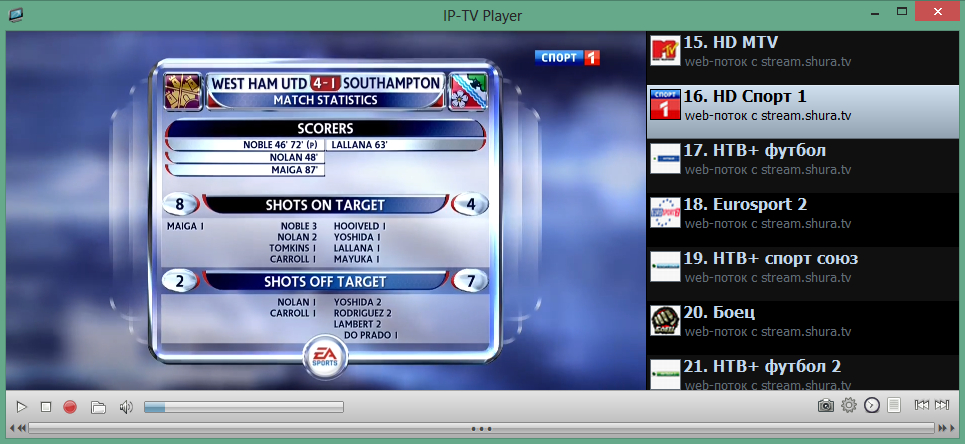
Task: Maximize the IP-TV Player window
Action: [x=902, y=11]
